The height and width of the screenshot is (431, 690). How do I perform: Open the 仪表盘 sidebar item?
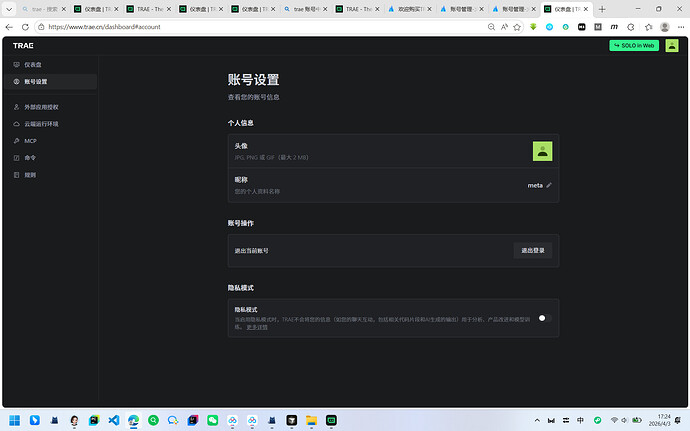pos(32,65)
